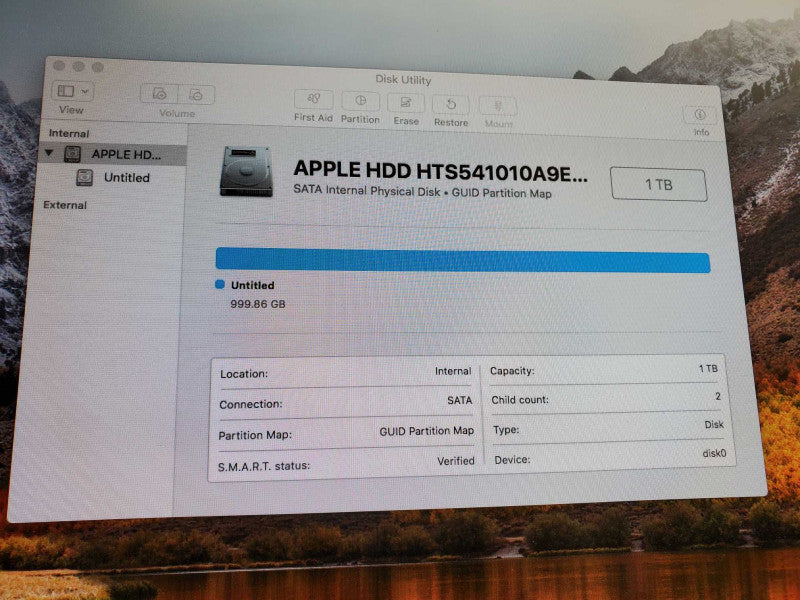Click the Verified status value
Viewport: 800px width, 600px height.
point(456,461)
